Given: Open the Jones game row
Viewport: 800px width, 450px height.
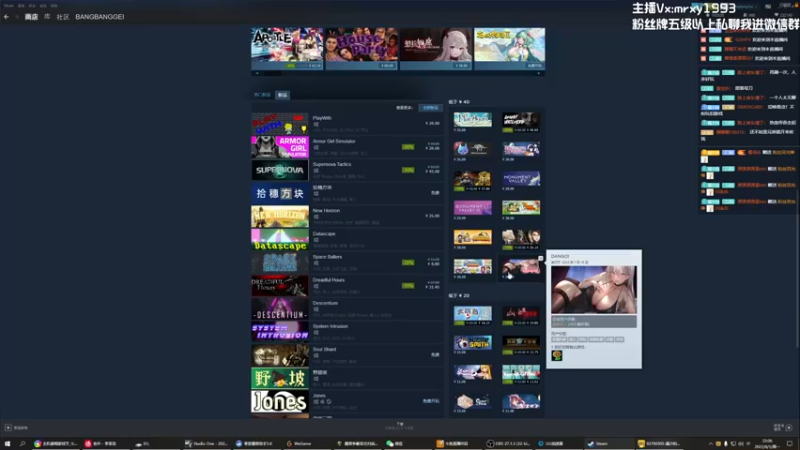Looking at the screenshot, I should [x=346, y=402].
